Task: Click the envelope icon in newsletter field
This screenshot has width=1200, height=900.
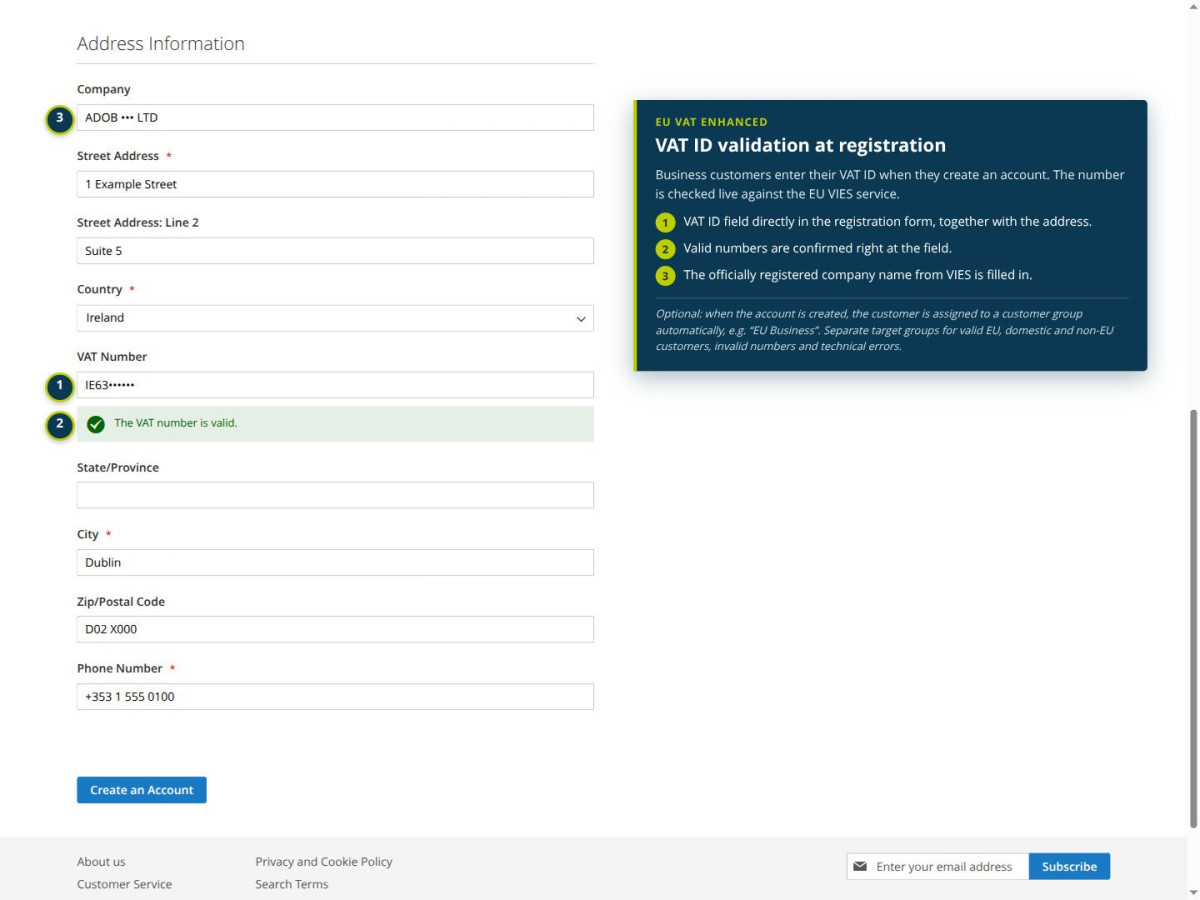Action: coord(860,866)
